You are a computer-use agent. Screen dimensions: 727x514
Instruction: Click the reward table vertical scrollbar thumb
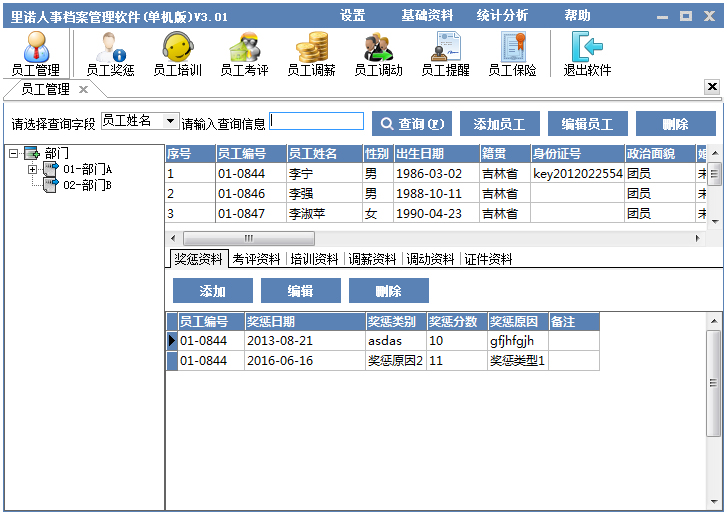pos(714,383)
